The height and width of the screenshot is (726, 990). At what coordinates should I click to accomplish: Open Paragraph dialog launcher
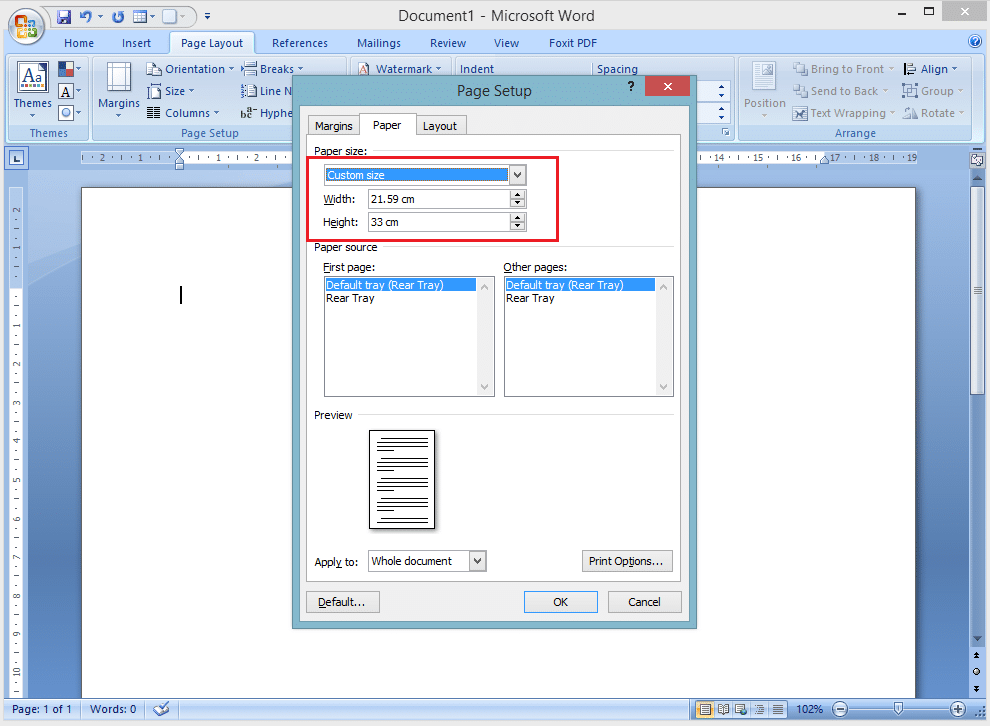(x=725, y=132)
